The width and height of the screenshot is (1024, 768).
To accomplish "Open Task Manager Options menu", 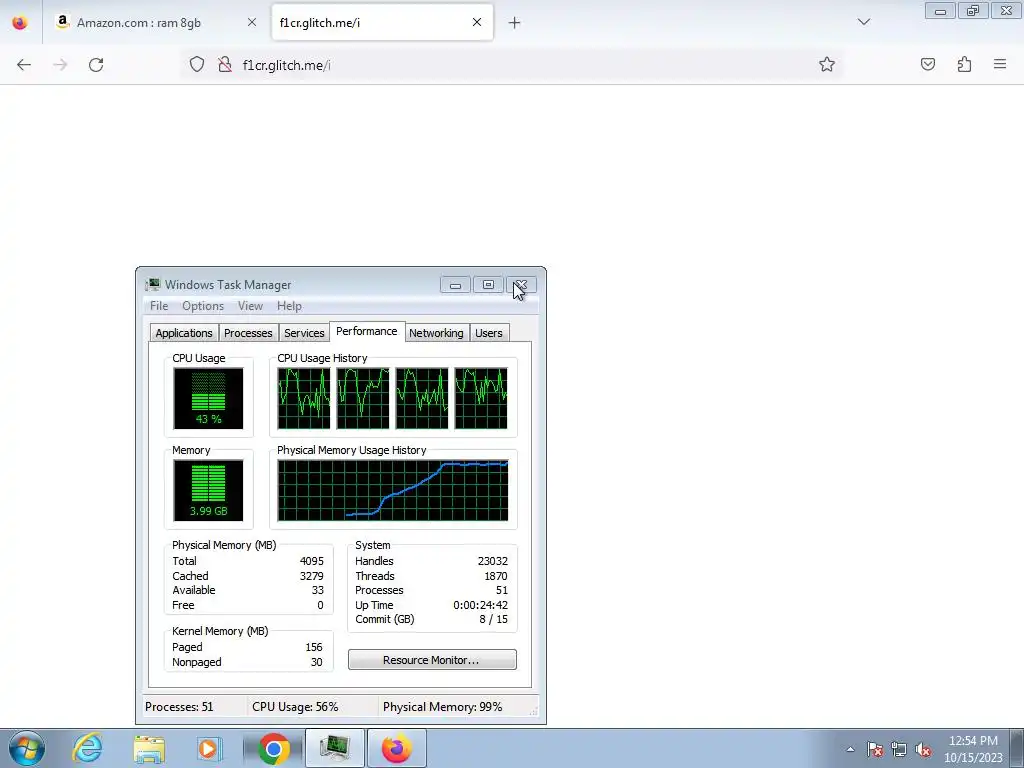I will click(x=202, y=306).
